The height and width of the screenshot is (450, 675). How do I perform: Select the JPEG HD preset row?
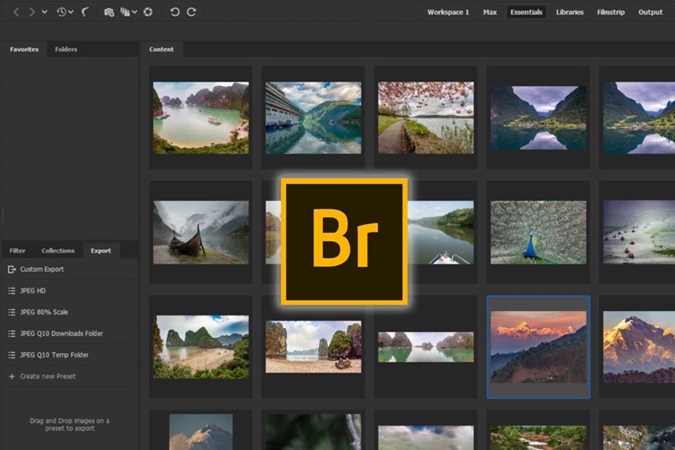click(69, 291)
